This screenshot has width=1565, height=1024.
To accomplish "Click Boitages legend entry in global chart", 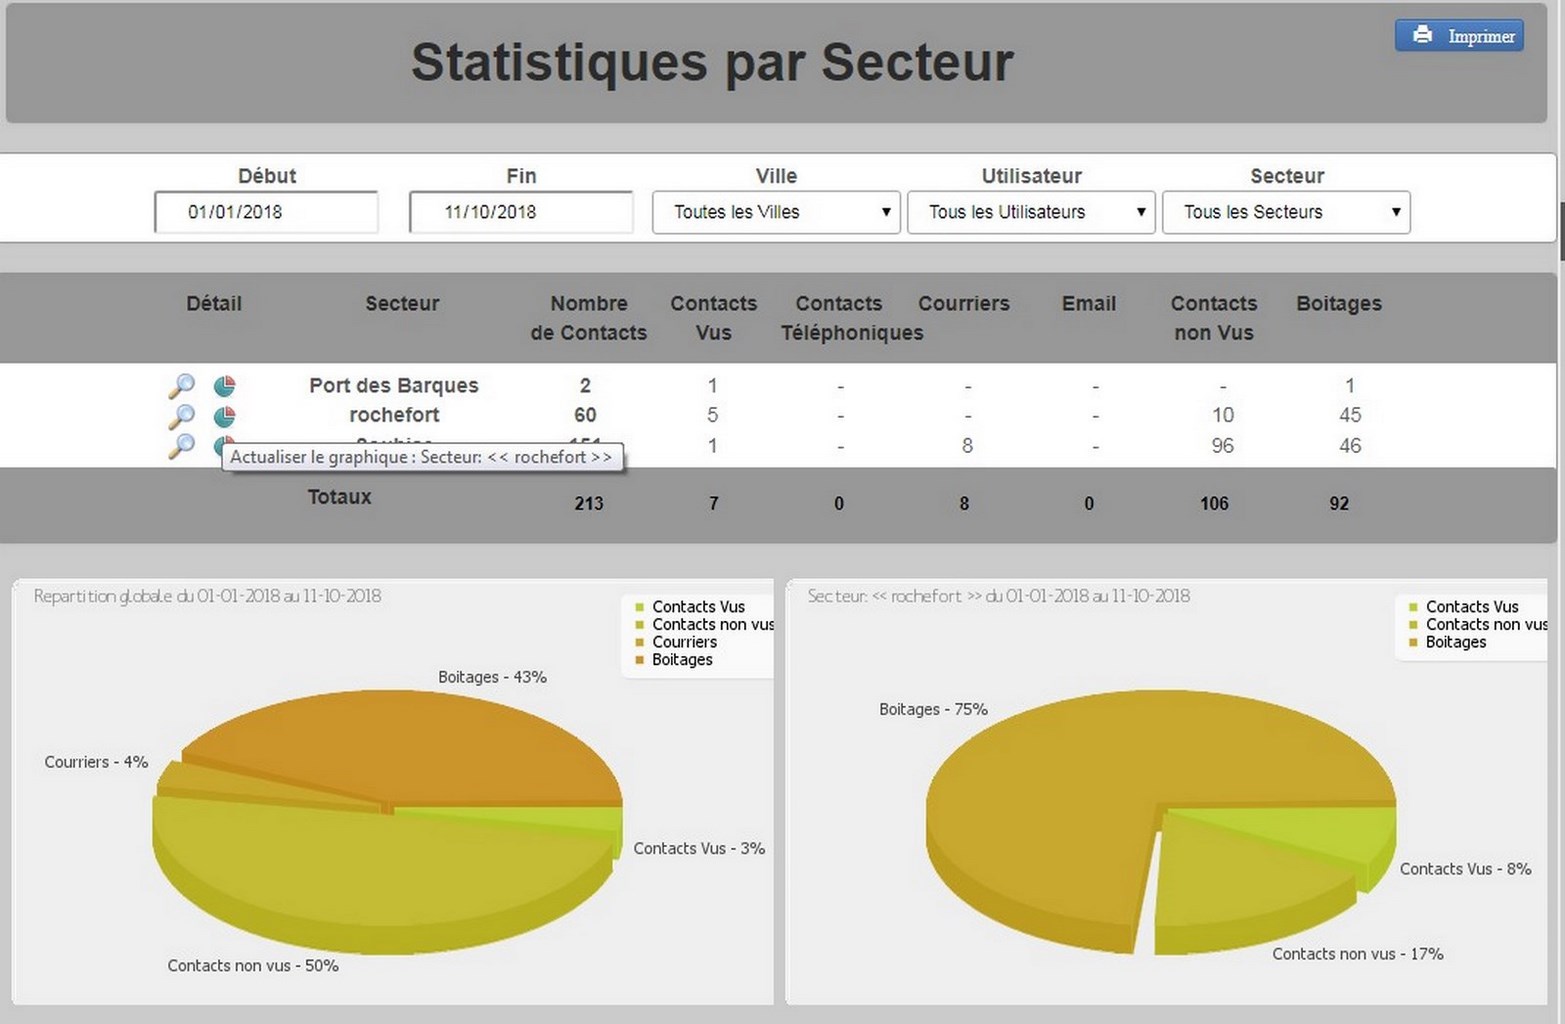I will point(682,660).
